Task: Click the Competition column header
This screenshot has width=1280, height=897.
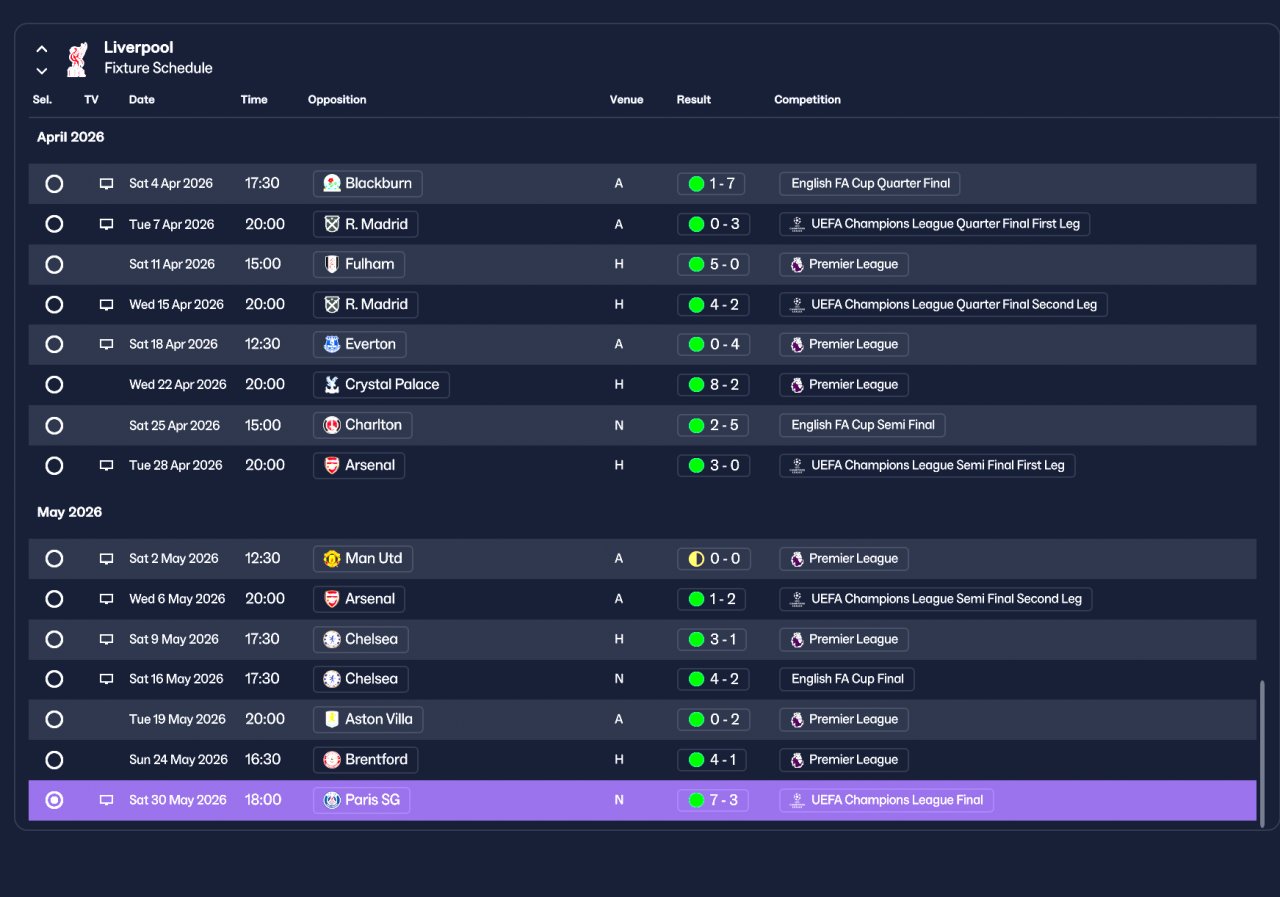Action: click(x=807, y=100)
